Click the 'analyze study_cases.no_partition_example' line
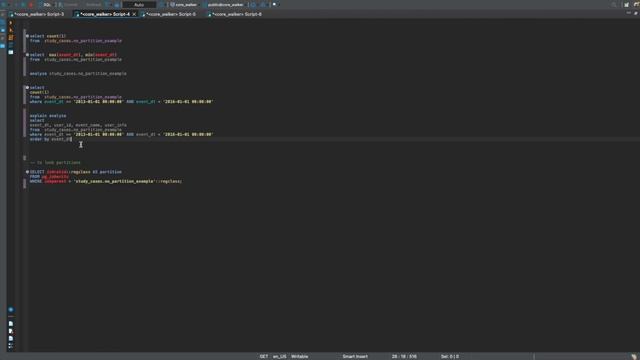 78,73
